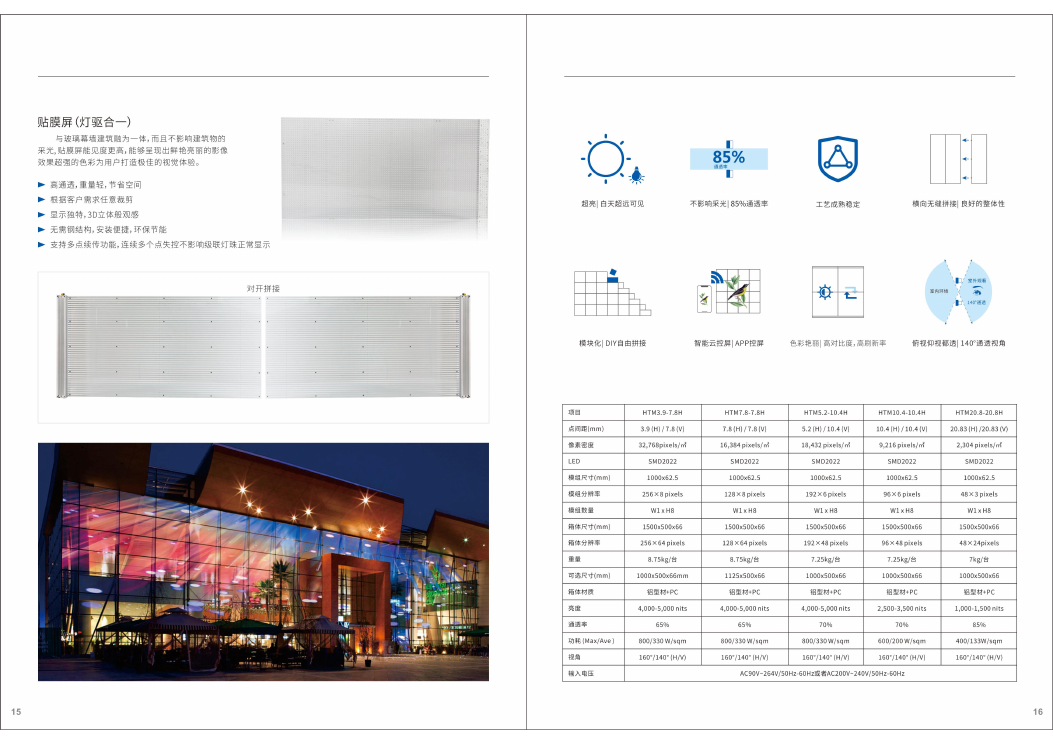Screen dimensions: 1053x745
Task: Click the blue arrow beside 显示独特,3D立体般观感
Action: (42, 215)
